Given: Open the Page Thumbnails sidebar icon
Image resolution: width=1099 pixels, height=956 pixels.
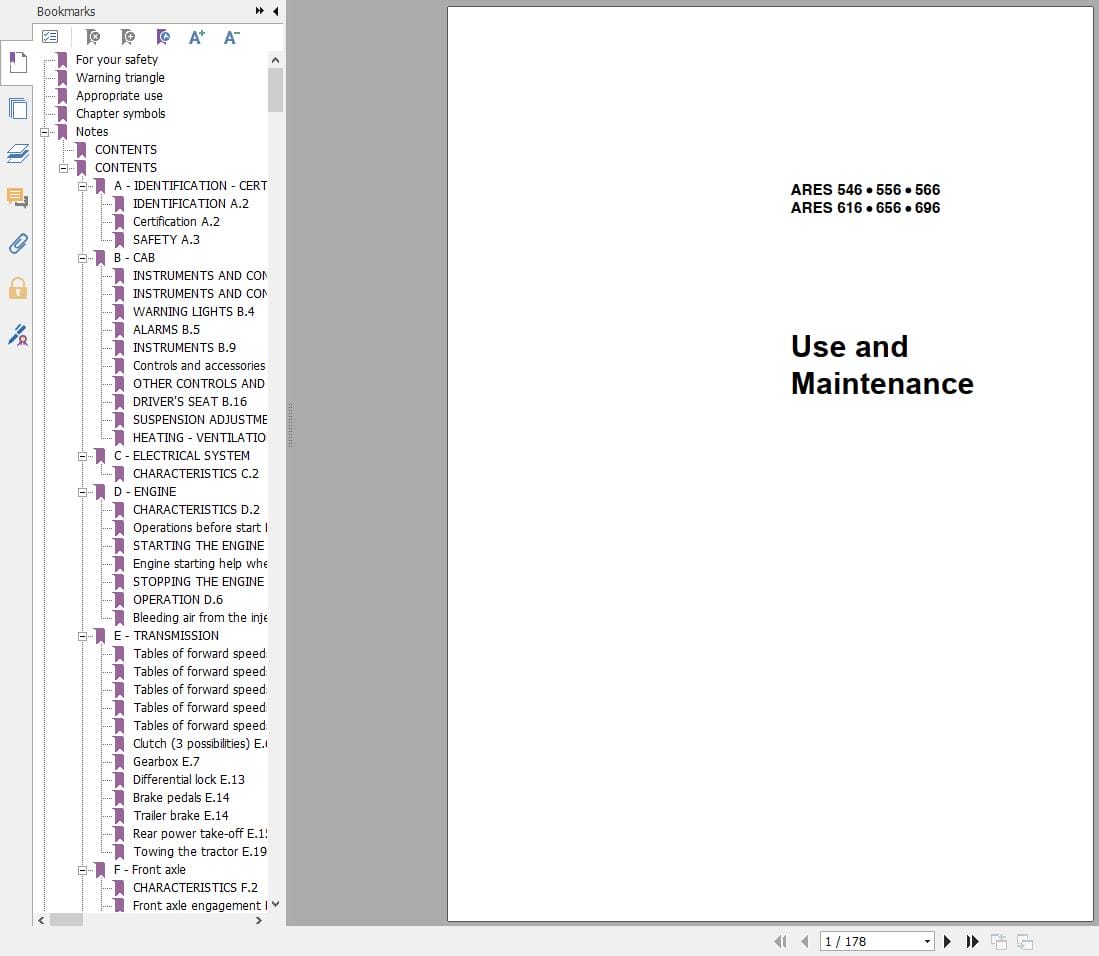Looking at the screenshot, I should [18, 109].
